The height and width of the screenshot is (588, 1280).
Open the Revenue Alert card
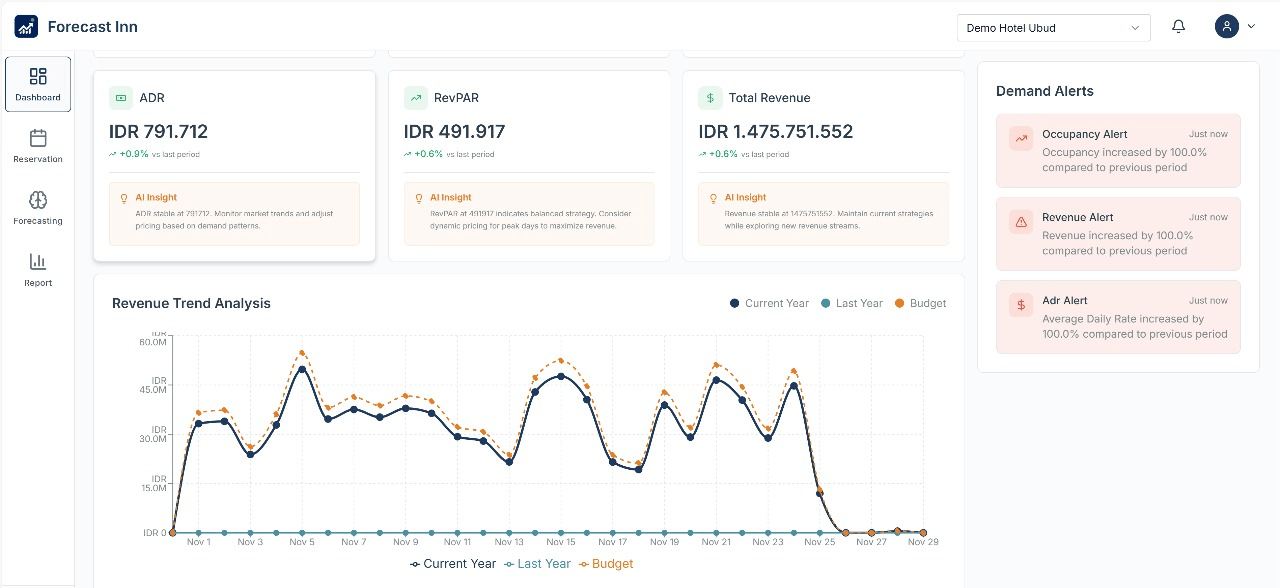tap(1118, 233)
